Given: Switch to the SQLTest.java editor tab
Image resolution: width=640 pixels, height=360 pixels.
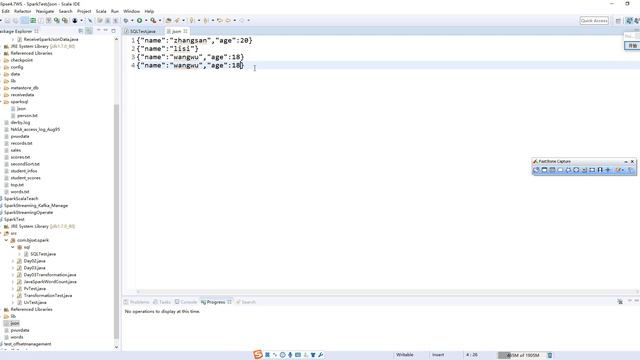Looking at the screenshot, I should 142,31.
